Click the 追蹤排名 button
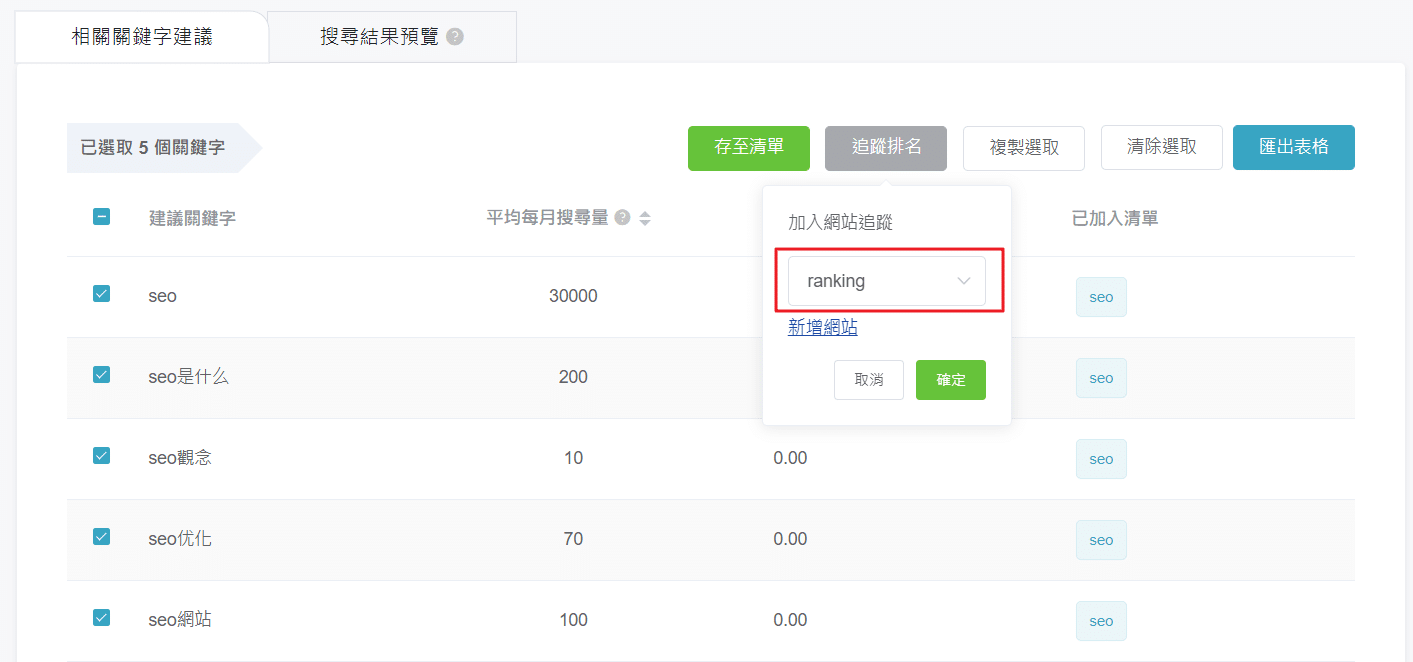 tap(886, 147)
